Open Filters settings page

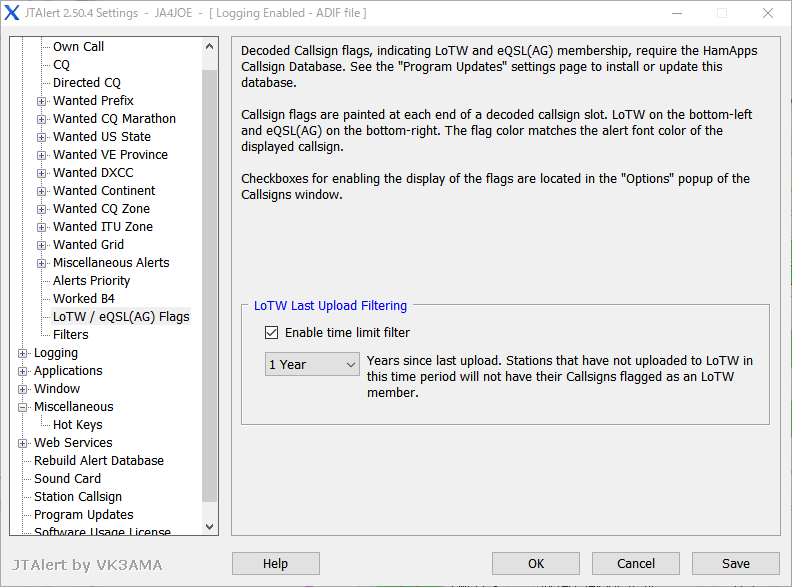pyautogui.click(x=71, y=334)
